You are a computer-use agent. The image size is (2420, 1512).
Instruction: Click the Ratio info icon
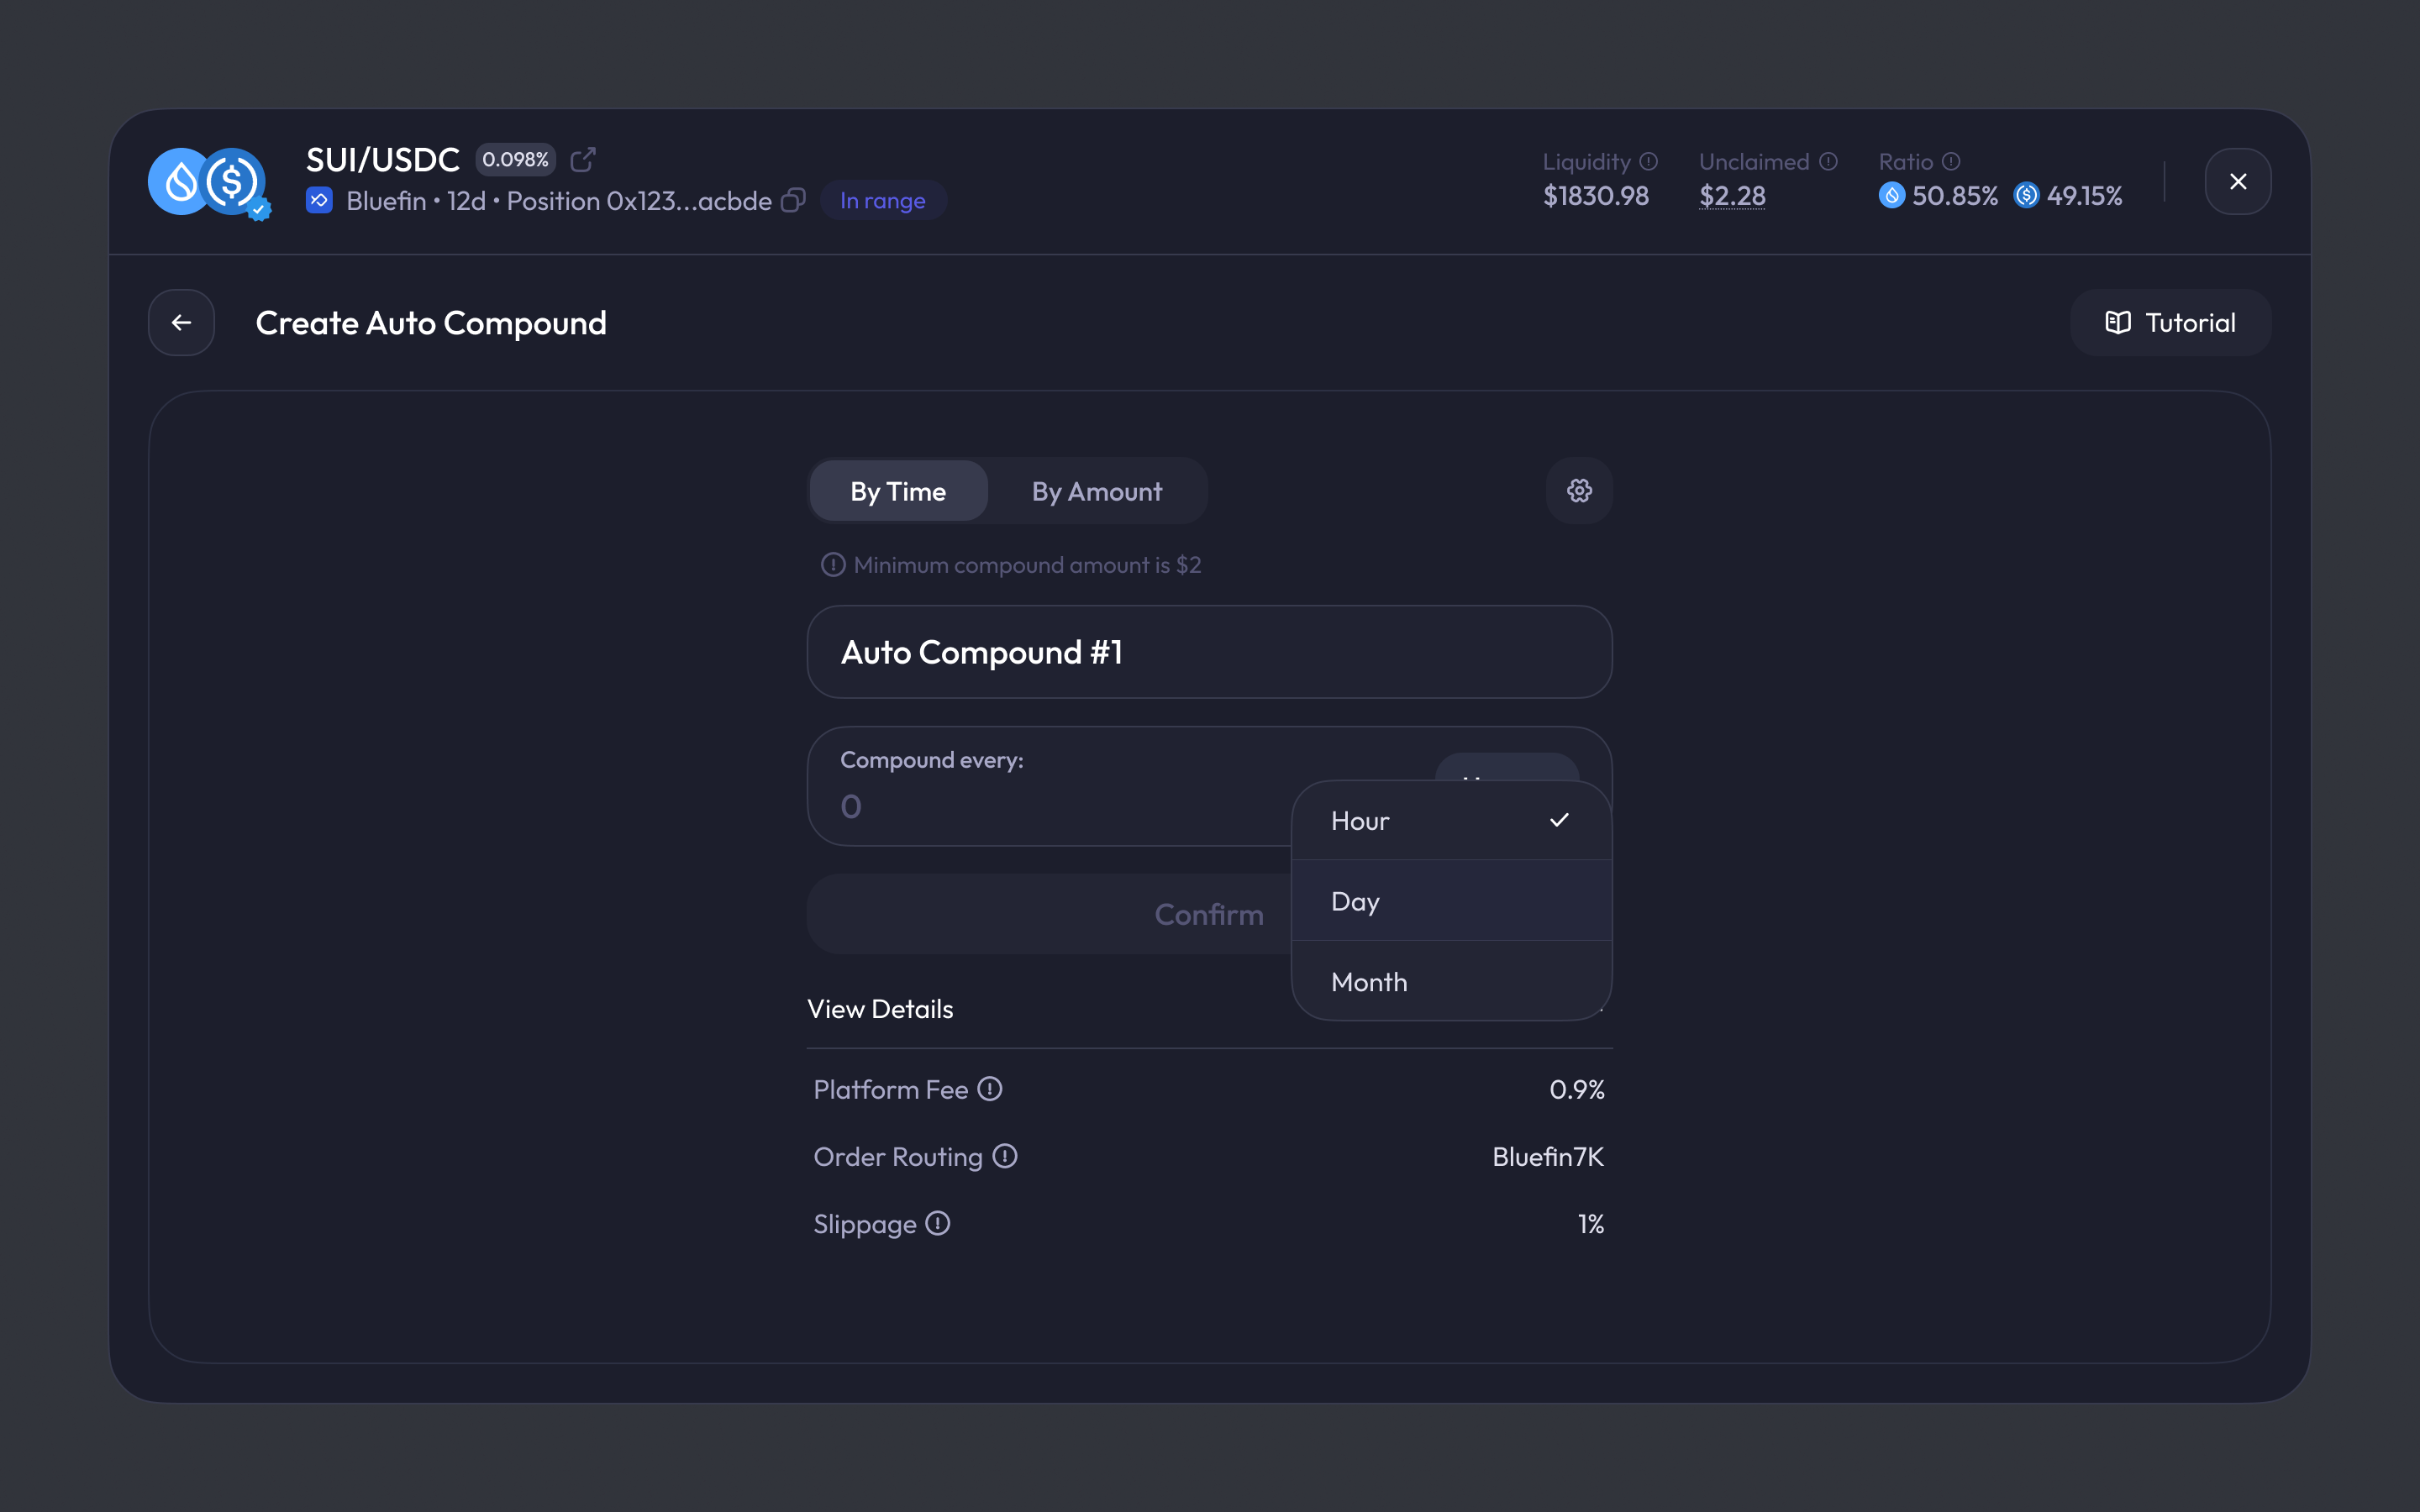(x=1951, y=162)
